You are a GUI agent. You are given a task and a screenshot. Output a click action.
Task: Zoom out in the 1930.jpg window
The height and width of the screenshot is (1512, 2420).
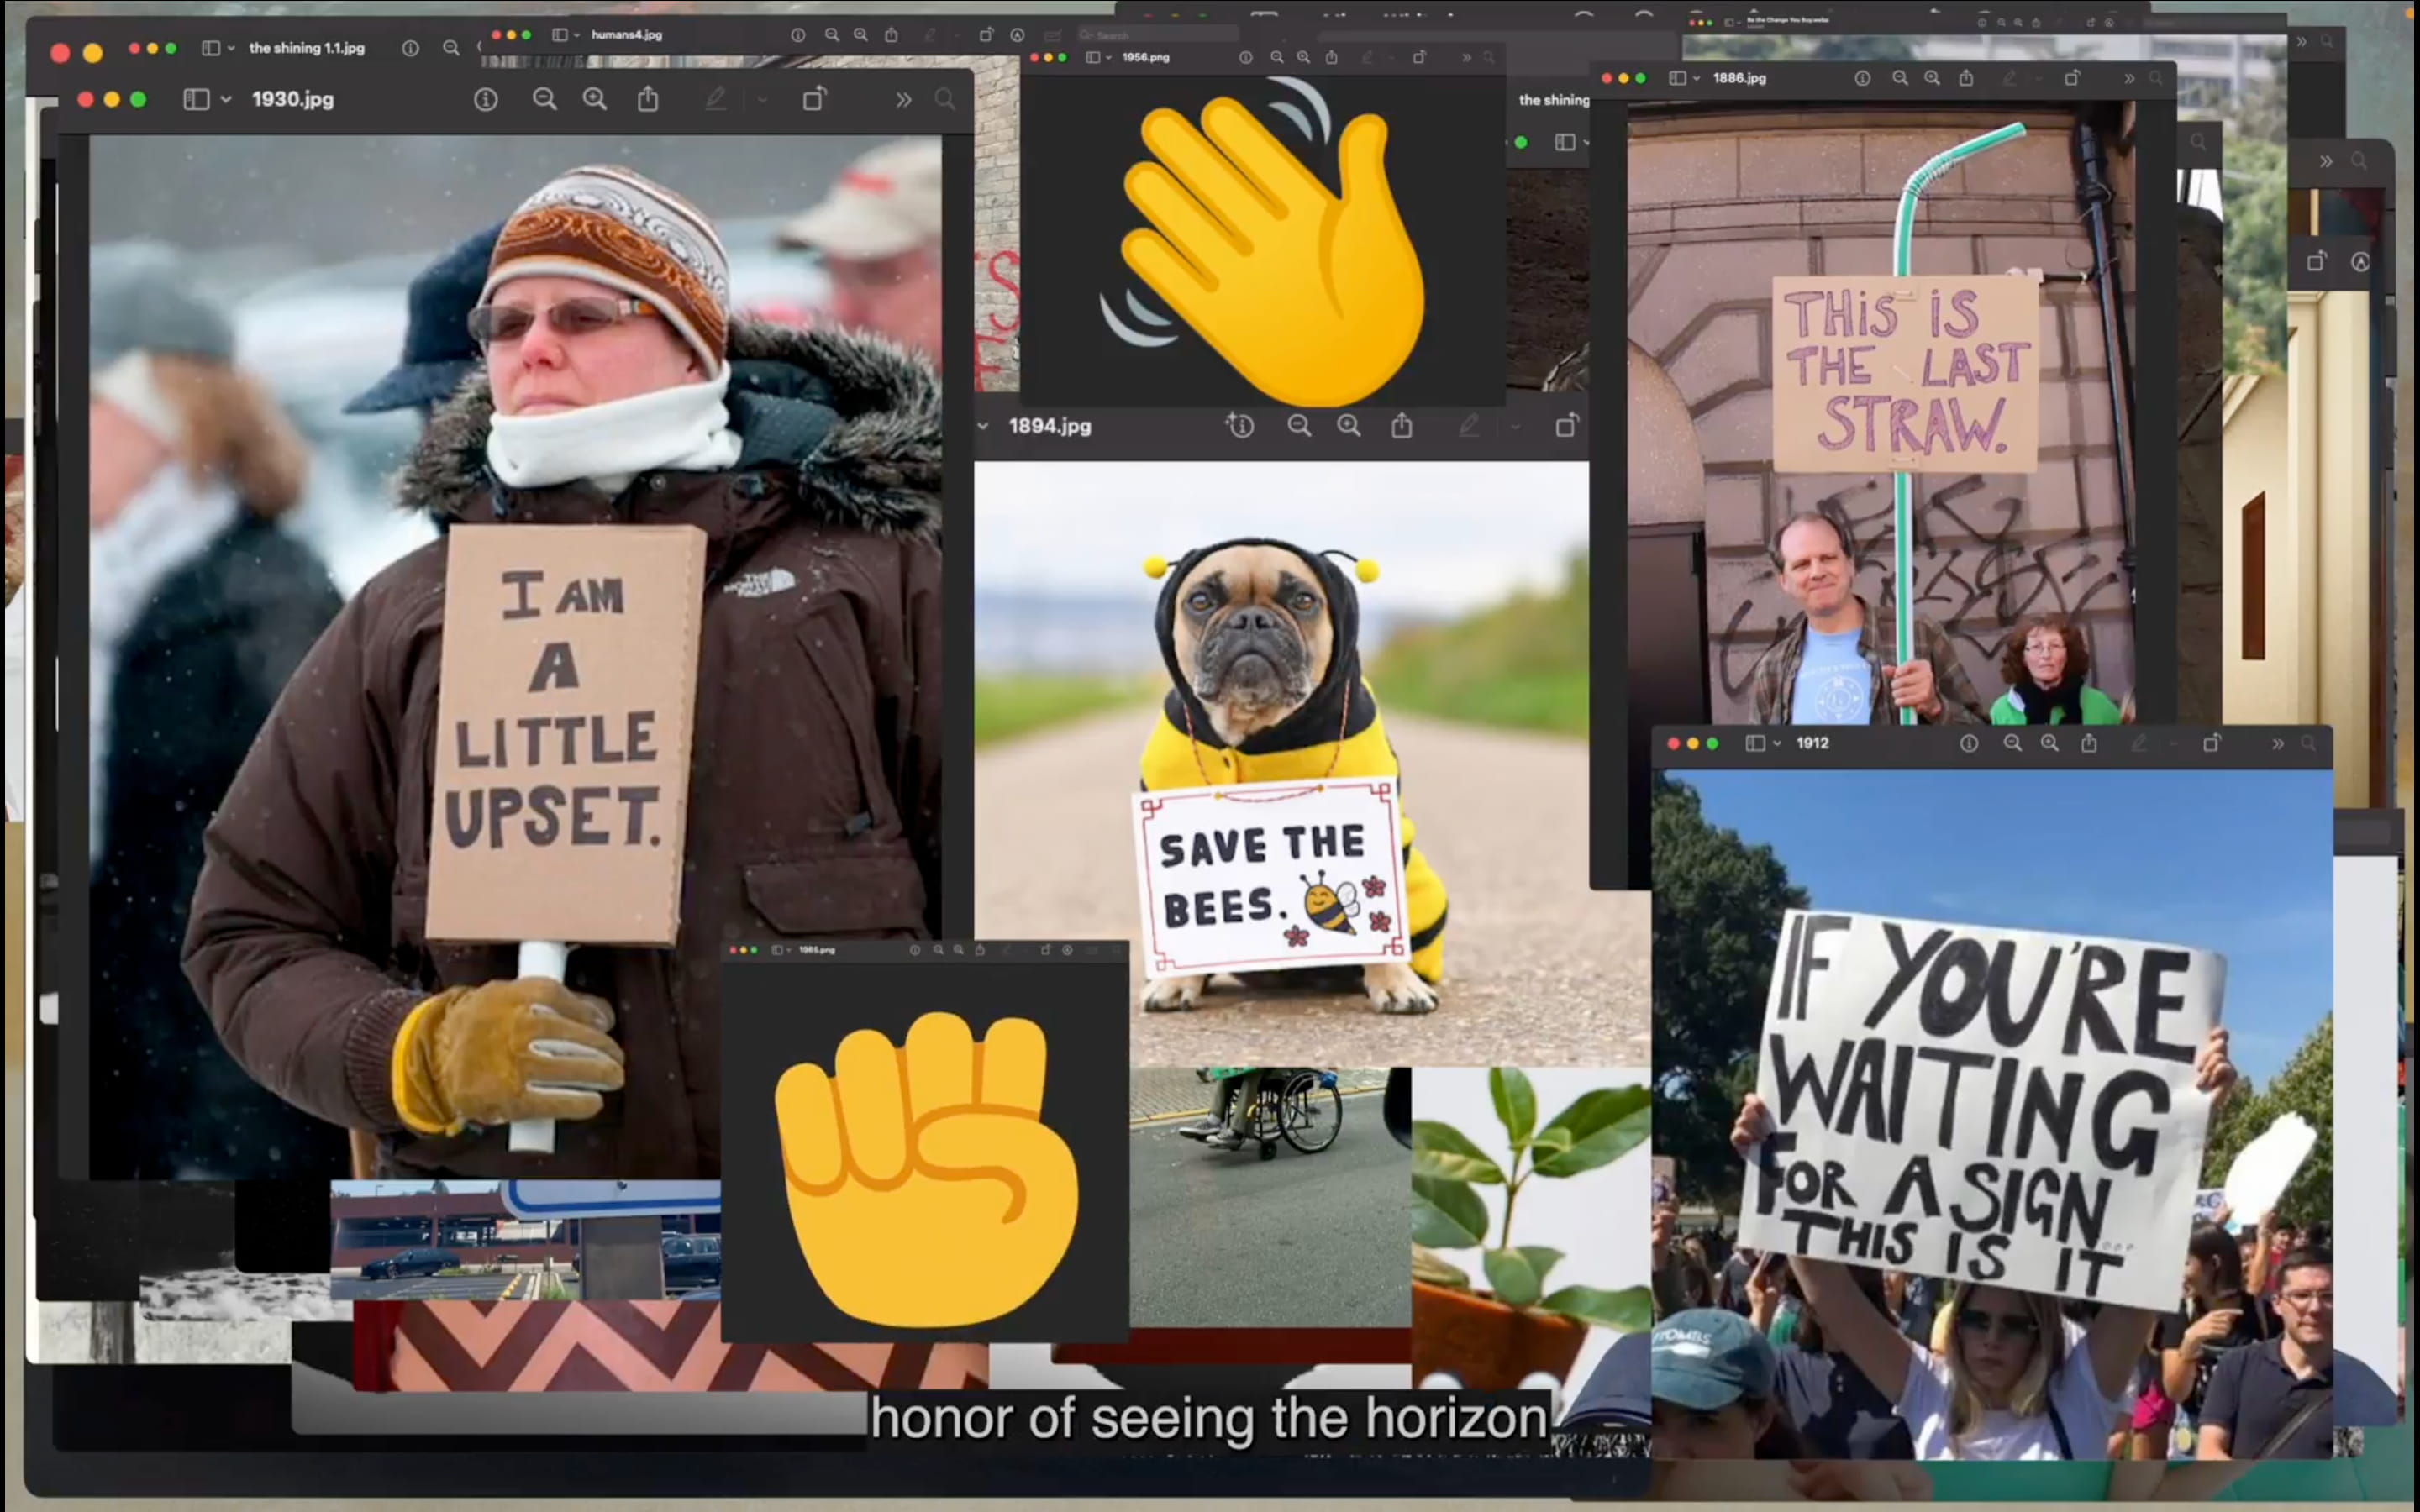point(544,99)
